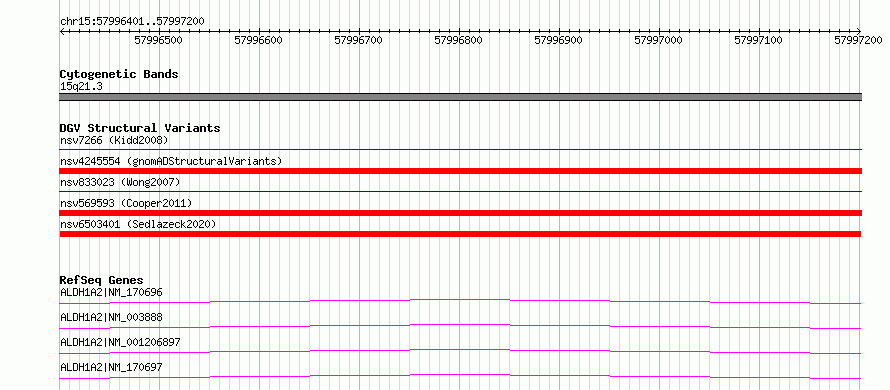This screenshot has height=390, width=890.
Task: Click the magenta NM_003888 transcript line
Action: tap(460, 326)
